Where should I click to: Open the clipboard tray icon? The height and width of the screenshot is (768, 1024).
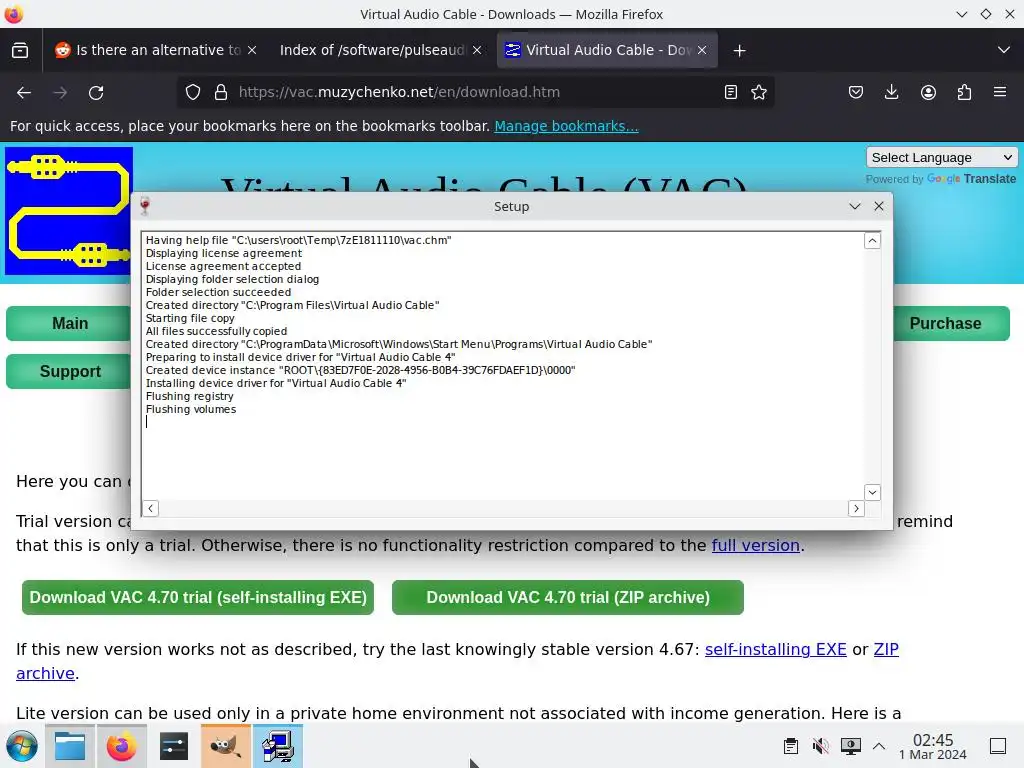tap(791, 746)
